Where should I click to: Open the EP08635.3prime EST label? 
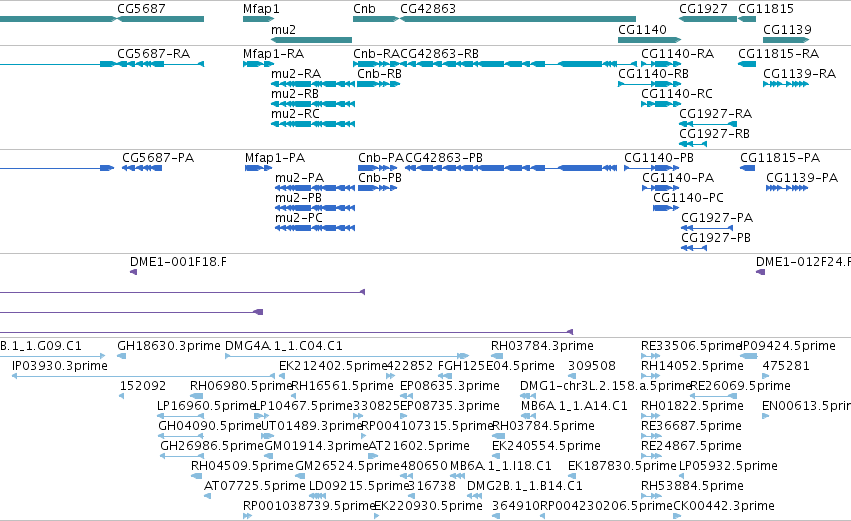(x=450, y=386)
